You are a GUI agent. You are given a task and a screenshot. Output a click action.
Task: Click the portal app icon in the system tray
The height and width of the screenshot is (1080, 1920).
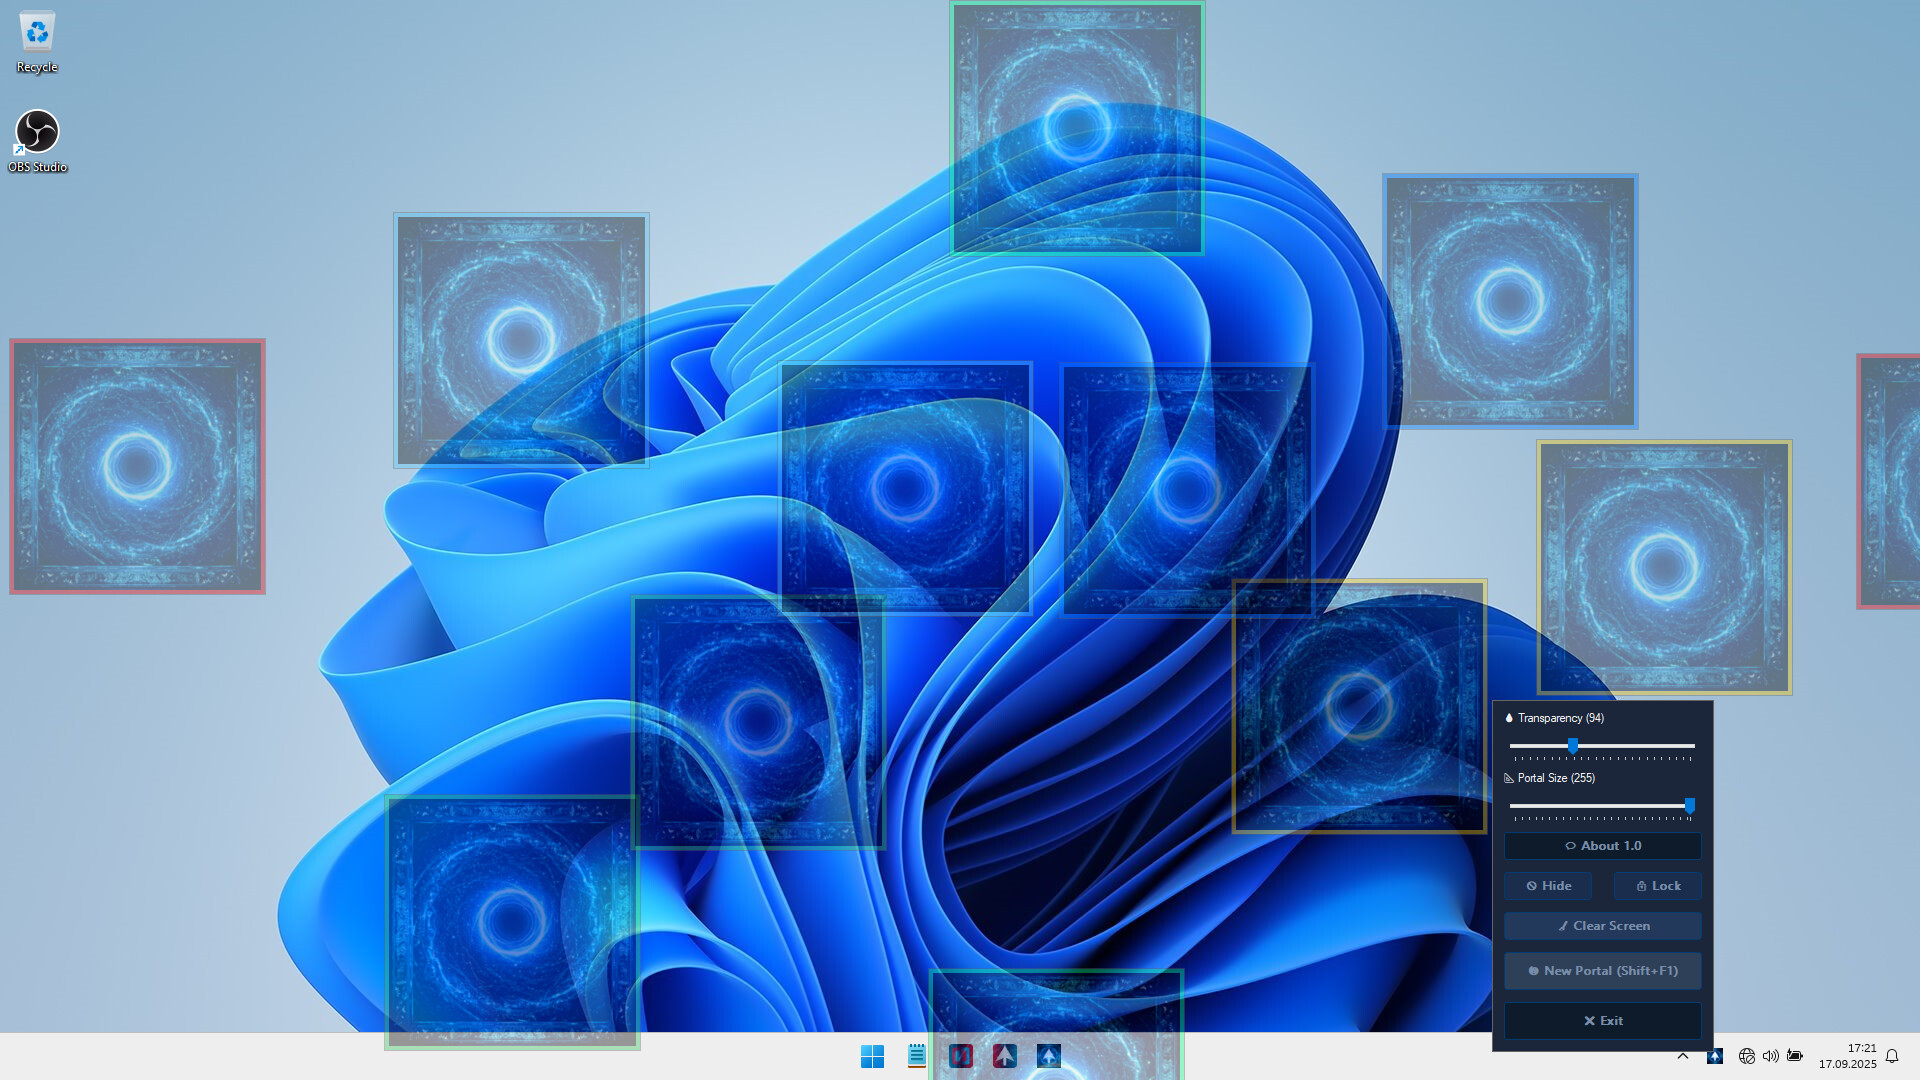coord(1715,1056)
